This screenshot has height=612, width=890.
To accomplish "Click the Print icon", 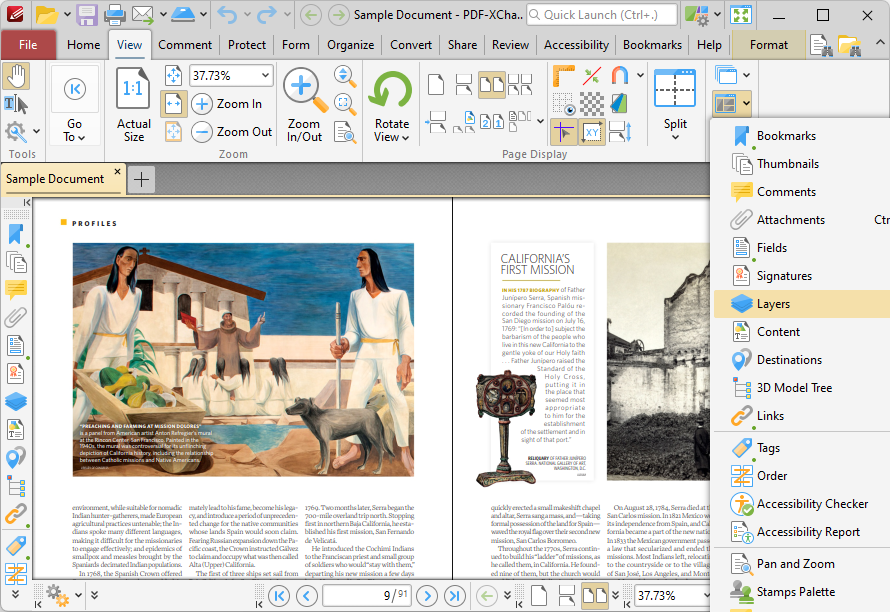I will pyautogui.click(x=115, y=15).
